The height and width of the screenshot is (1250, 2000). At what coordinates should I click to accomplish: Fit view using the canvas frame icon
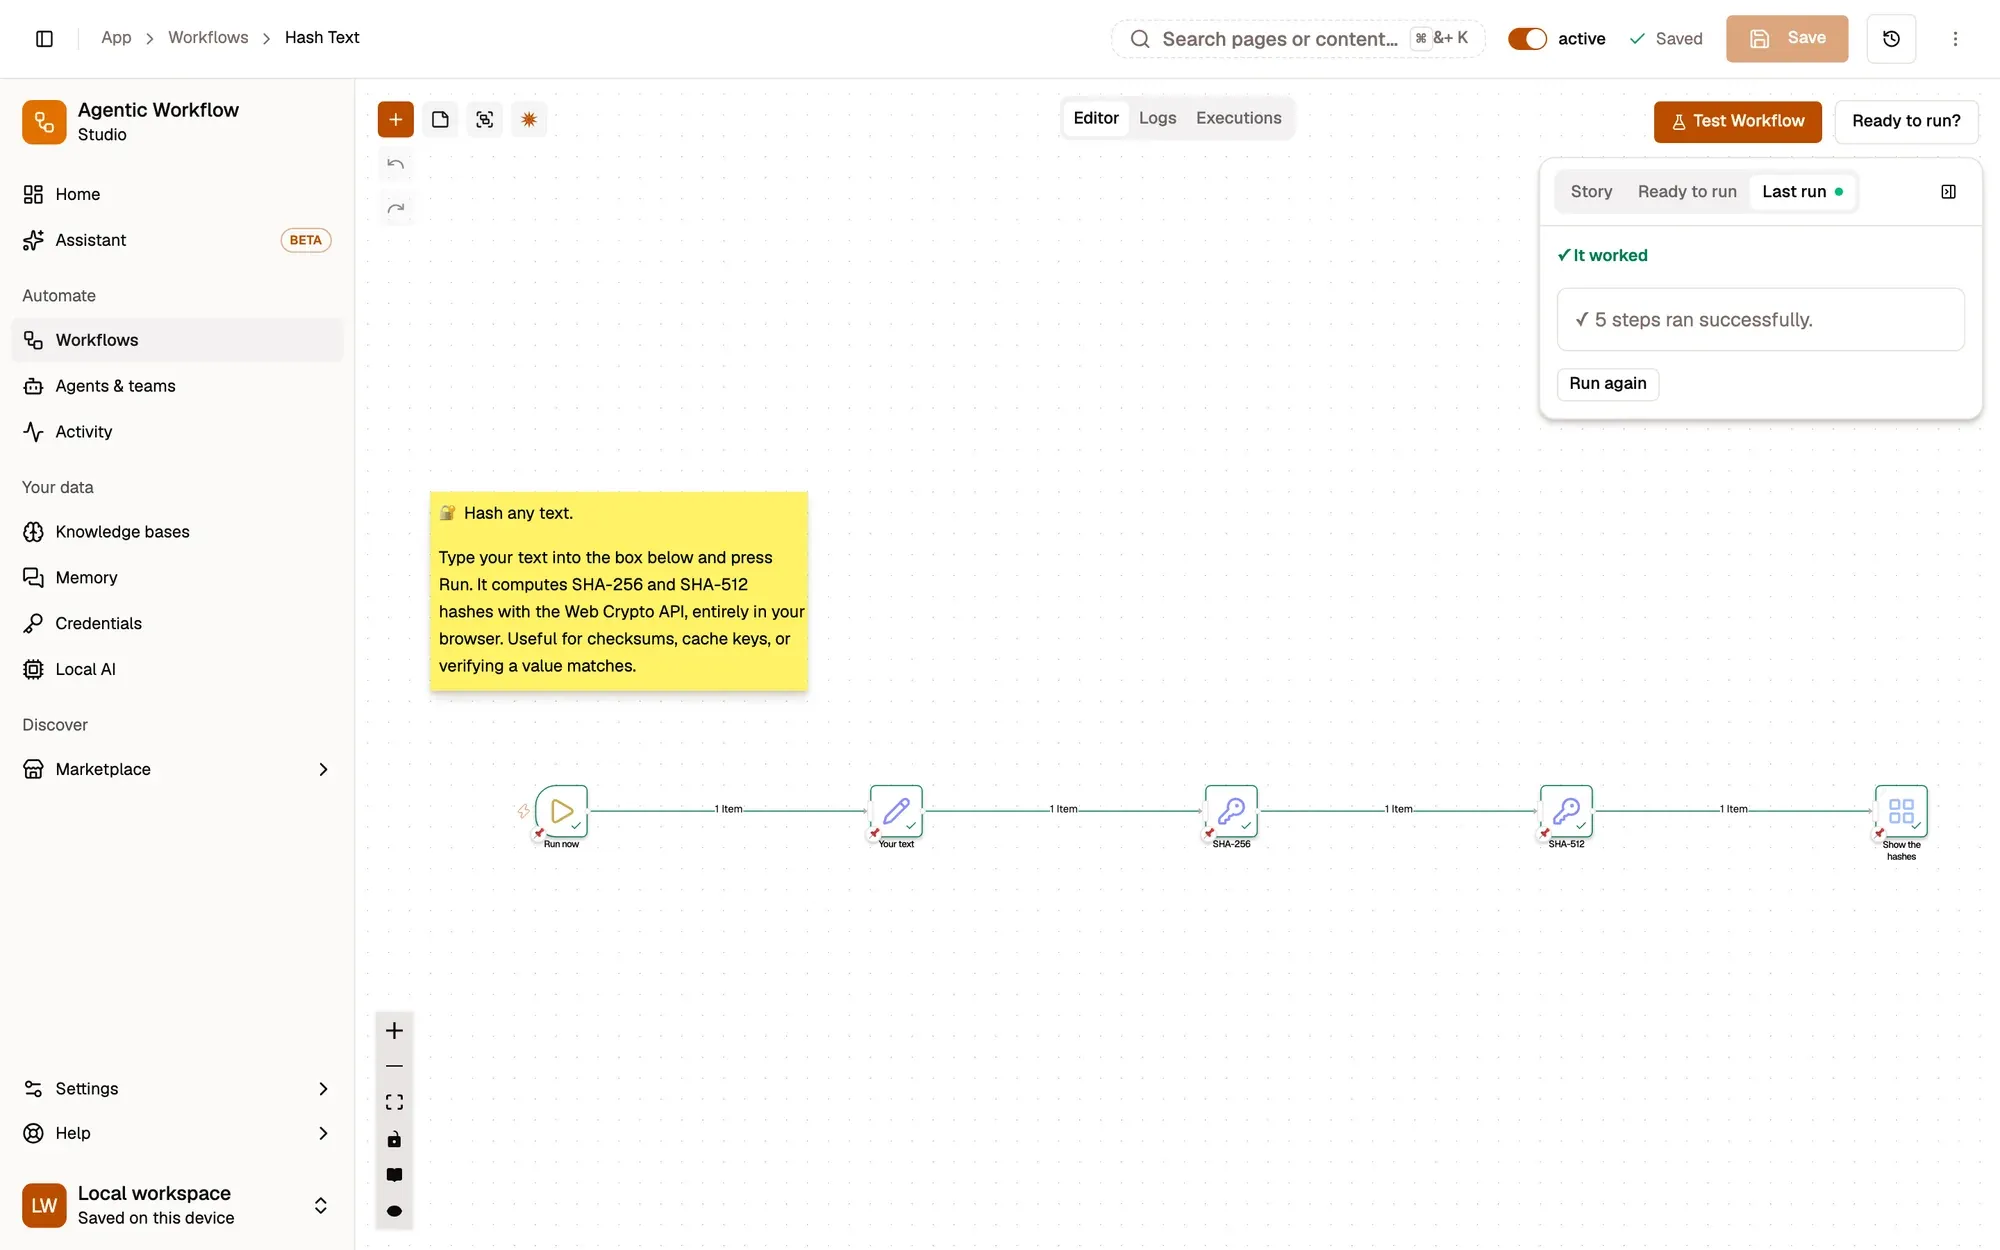(394, 1102)
